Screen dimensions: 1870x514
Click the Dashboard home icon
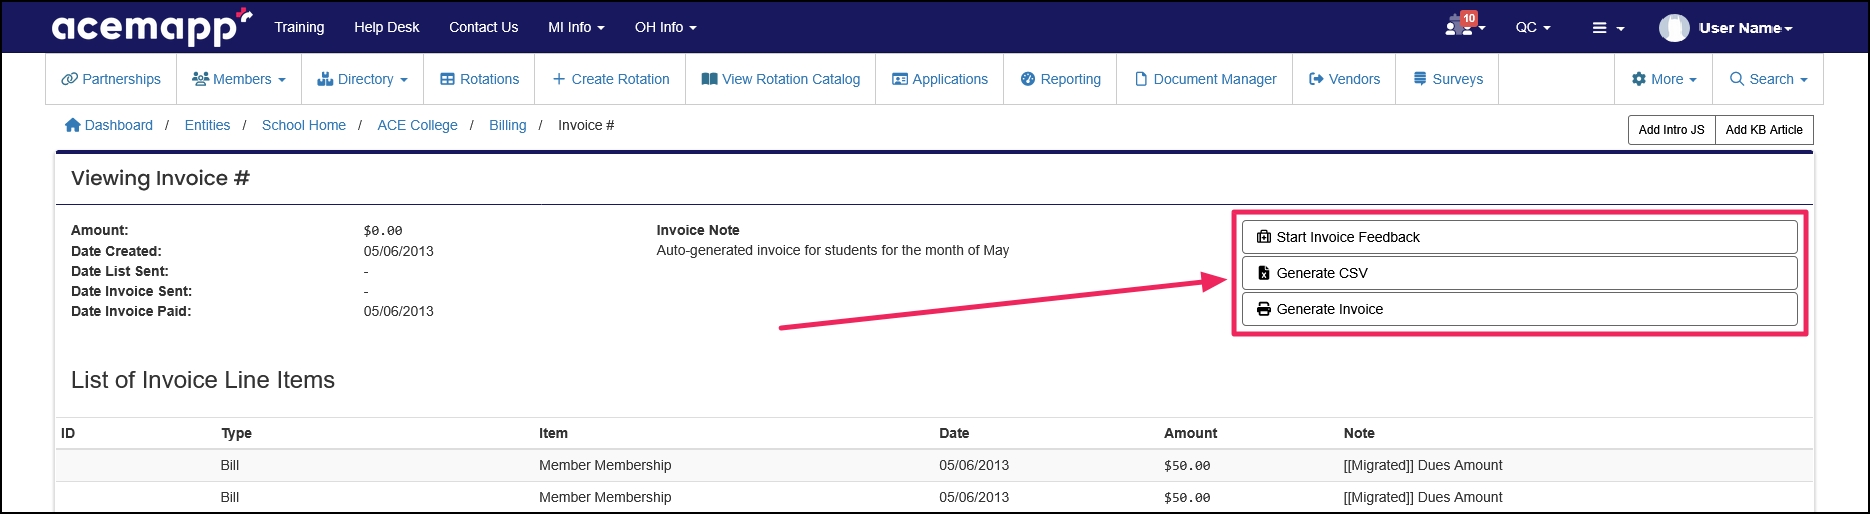[72, 125]
